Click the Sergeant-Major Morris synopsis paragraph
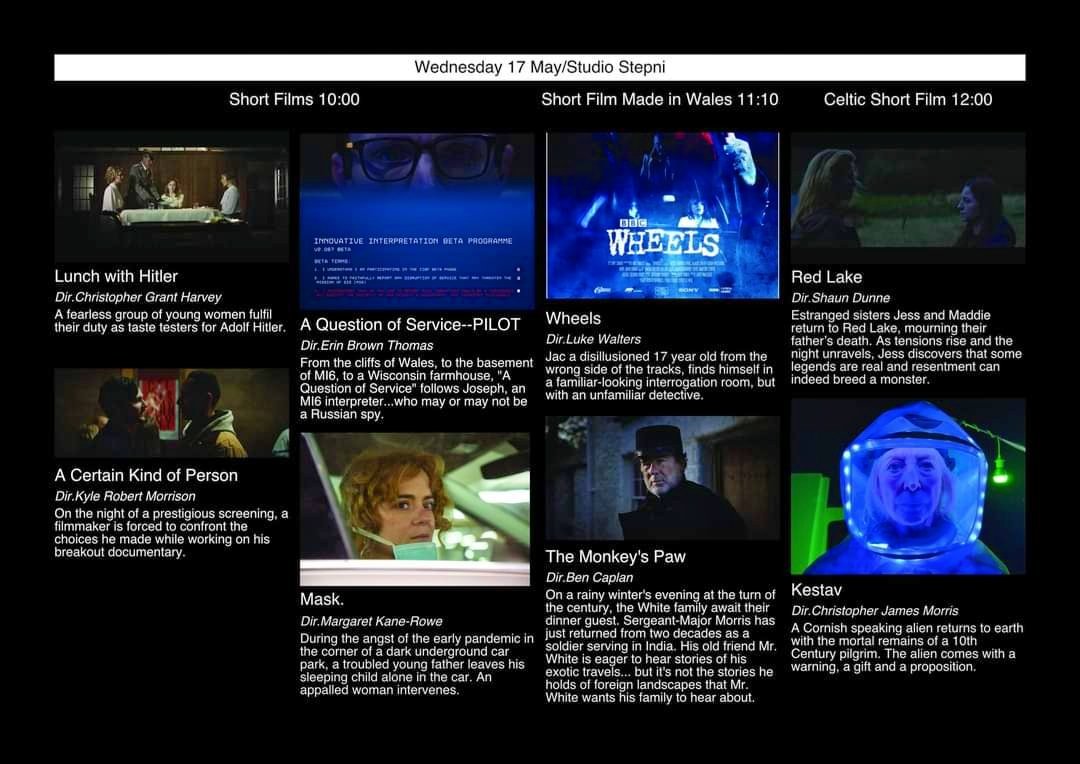This screenshot has height=764, width=1080. tap(661, 646)
